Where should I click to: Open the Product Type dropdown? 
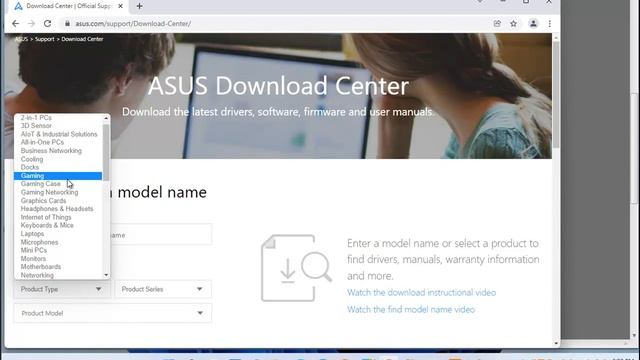pyautogui.click(x=61, y=289)
